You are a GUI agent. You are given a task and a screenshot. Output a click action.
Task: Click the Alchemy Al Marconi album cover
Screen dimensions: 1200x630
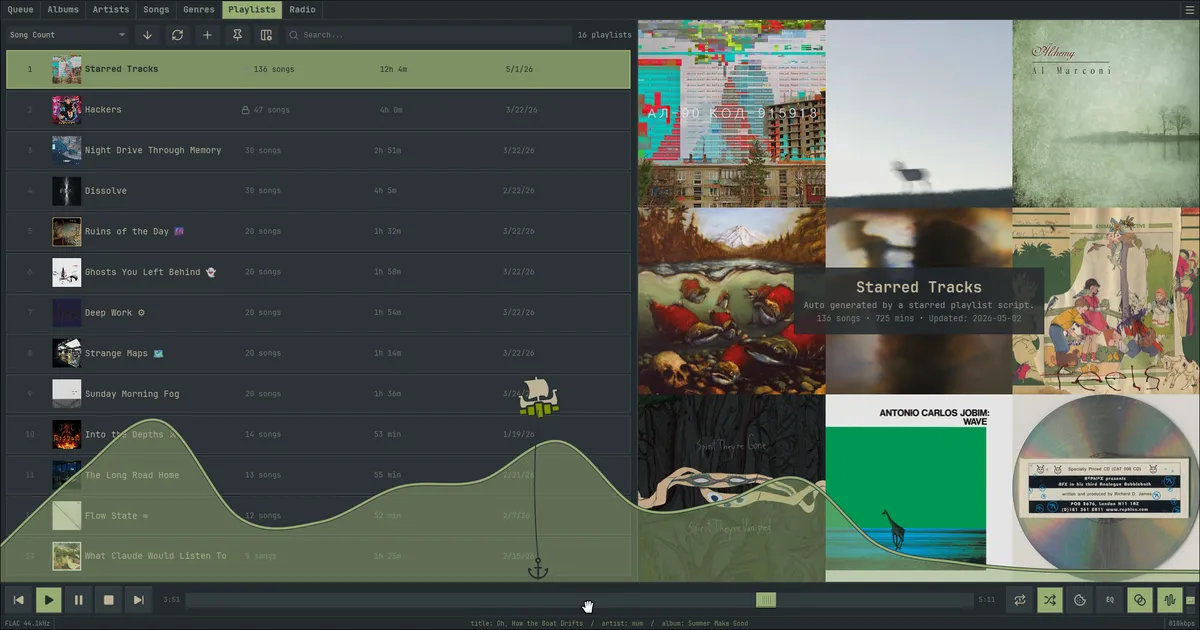tap(1106, 114)
